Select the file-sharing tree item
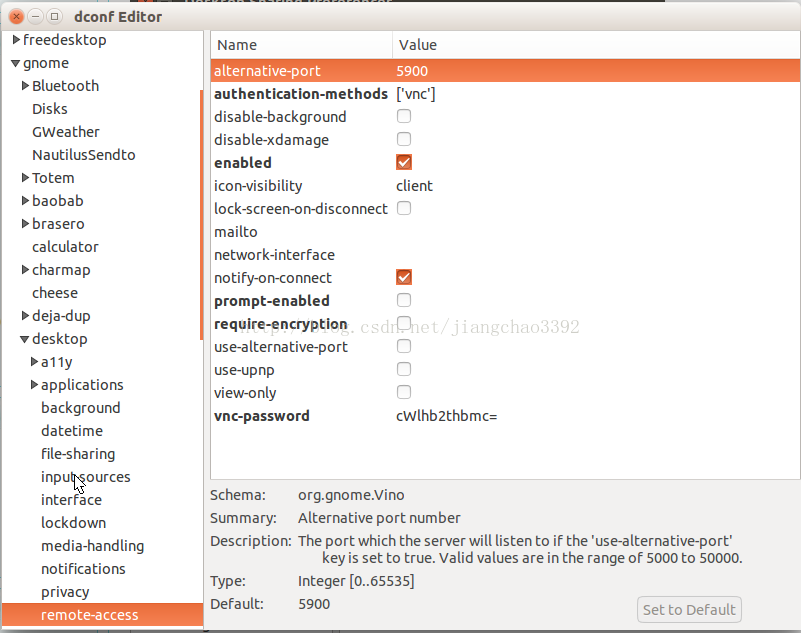 pyautogui.click(x=78, y=454)
